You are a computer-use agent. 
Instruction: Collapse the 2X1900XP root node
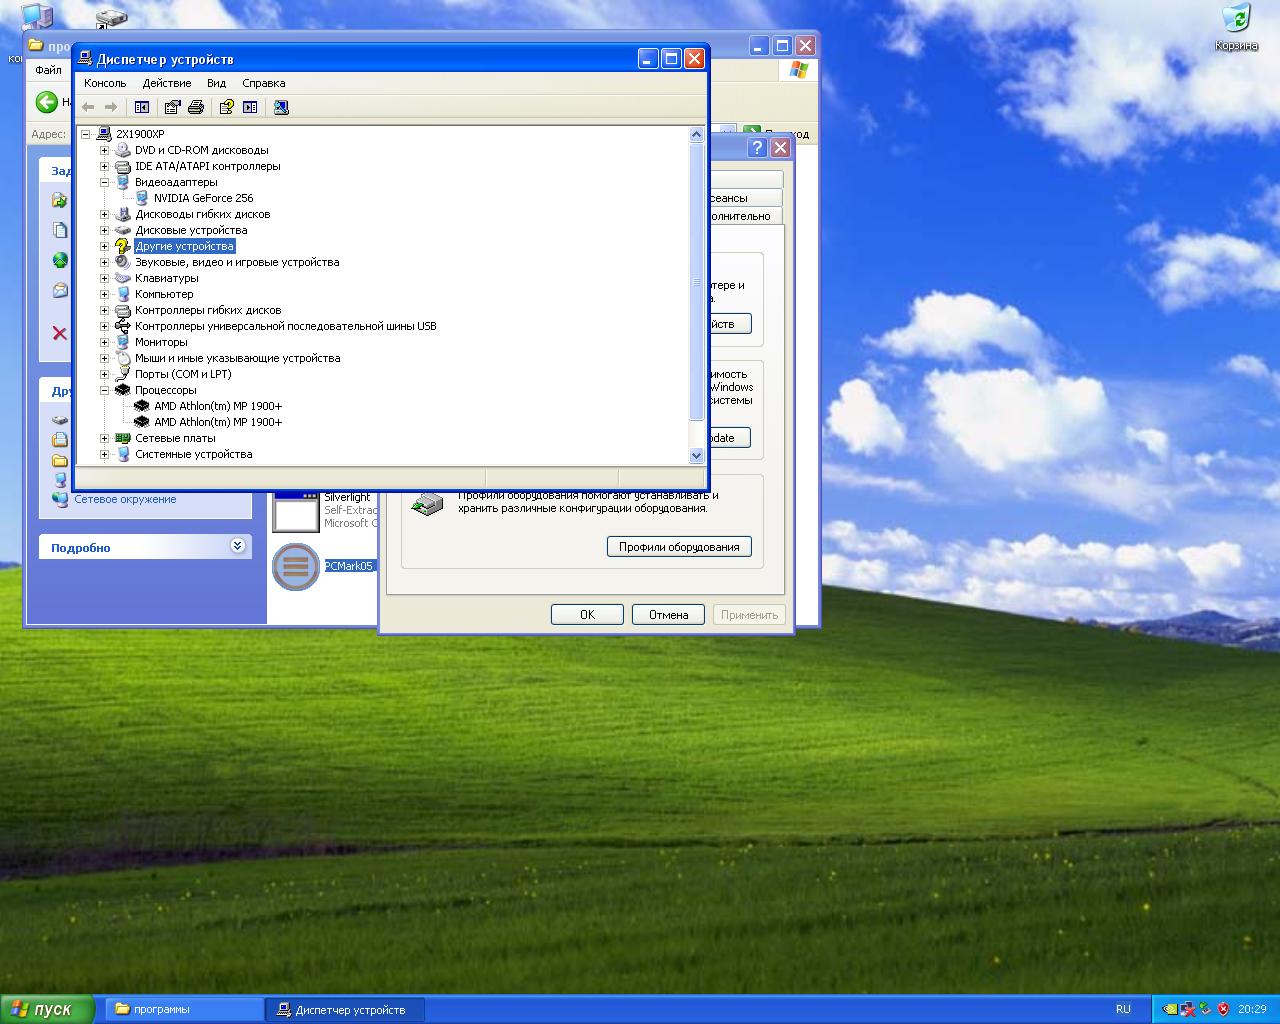click(x=85, y=134)
